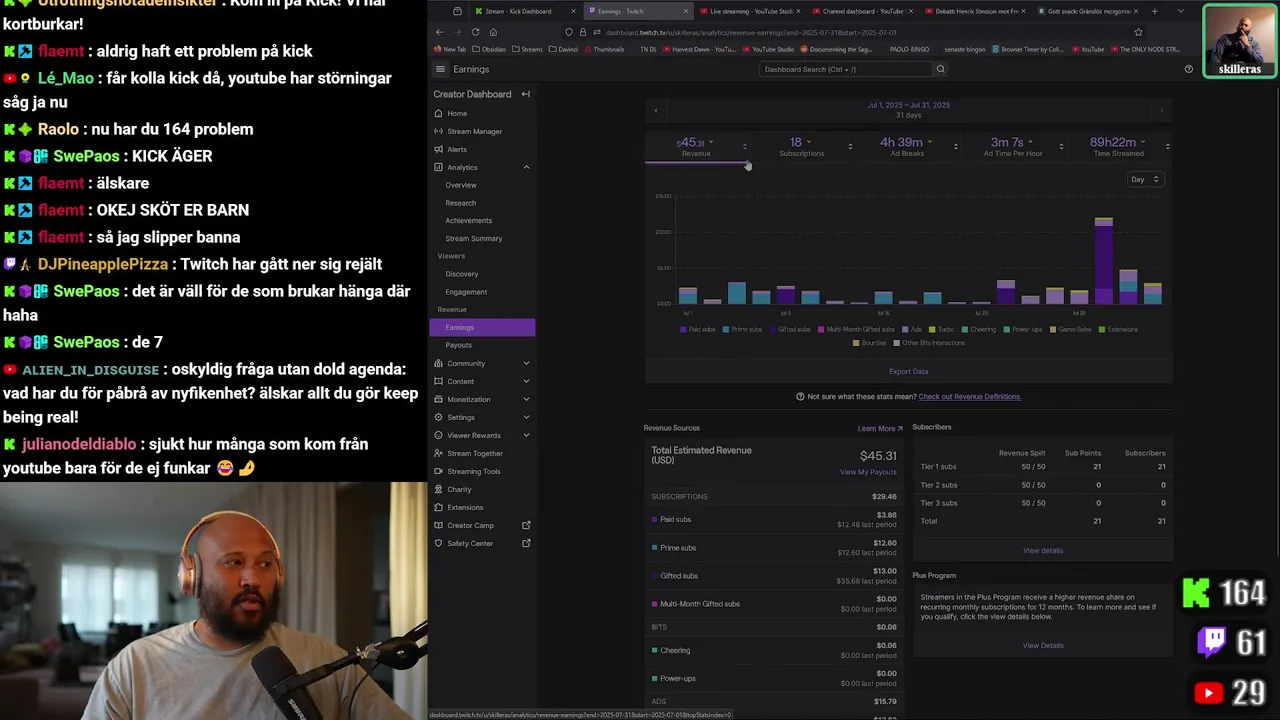Toggle Bounties series in chart legend
This screenshot has height=720, width=1280.
[x=870, y=343]
